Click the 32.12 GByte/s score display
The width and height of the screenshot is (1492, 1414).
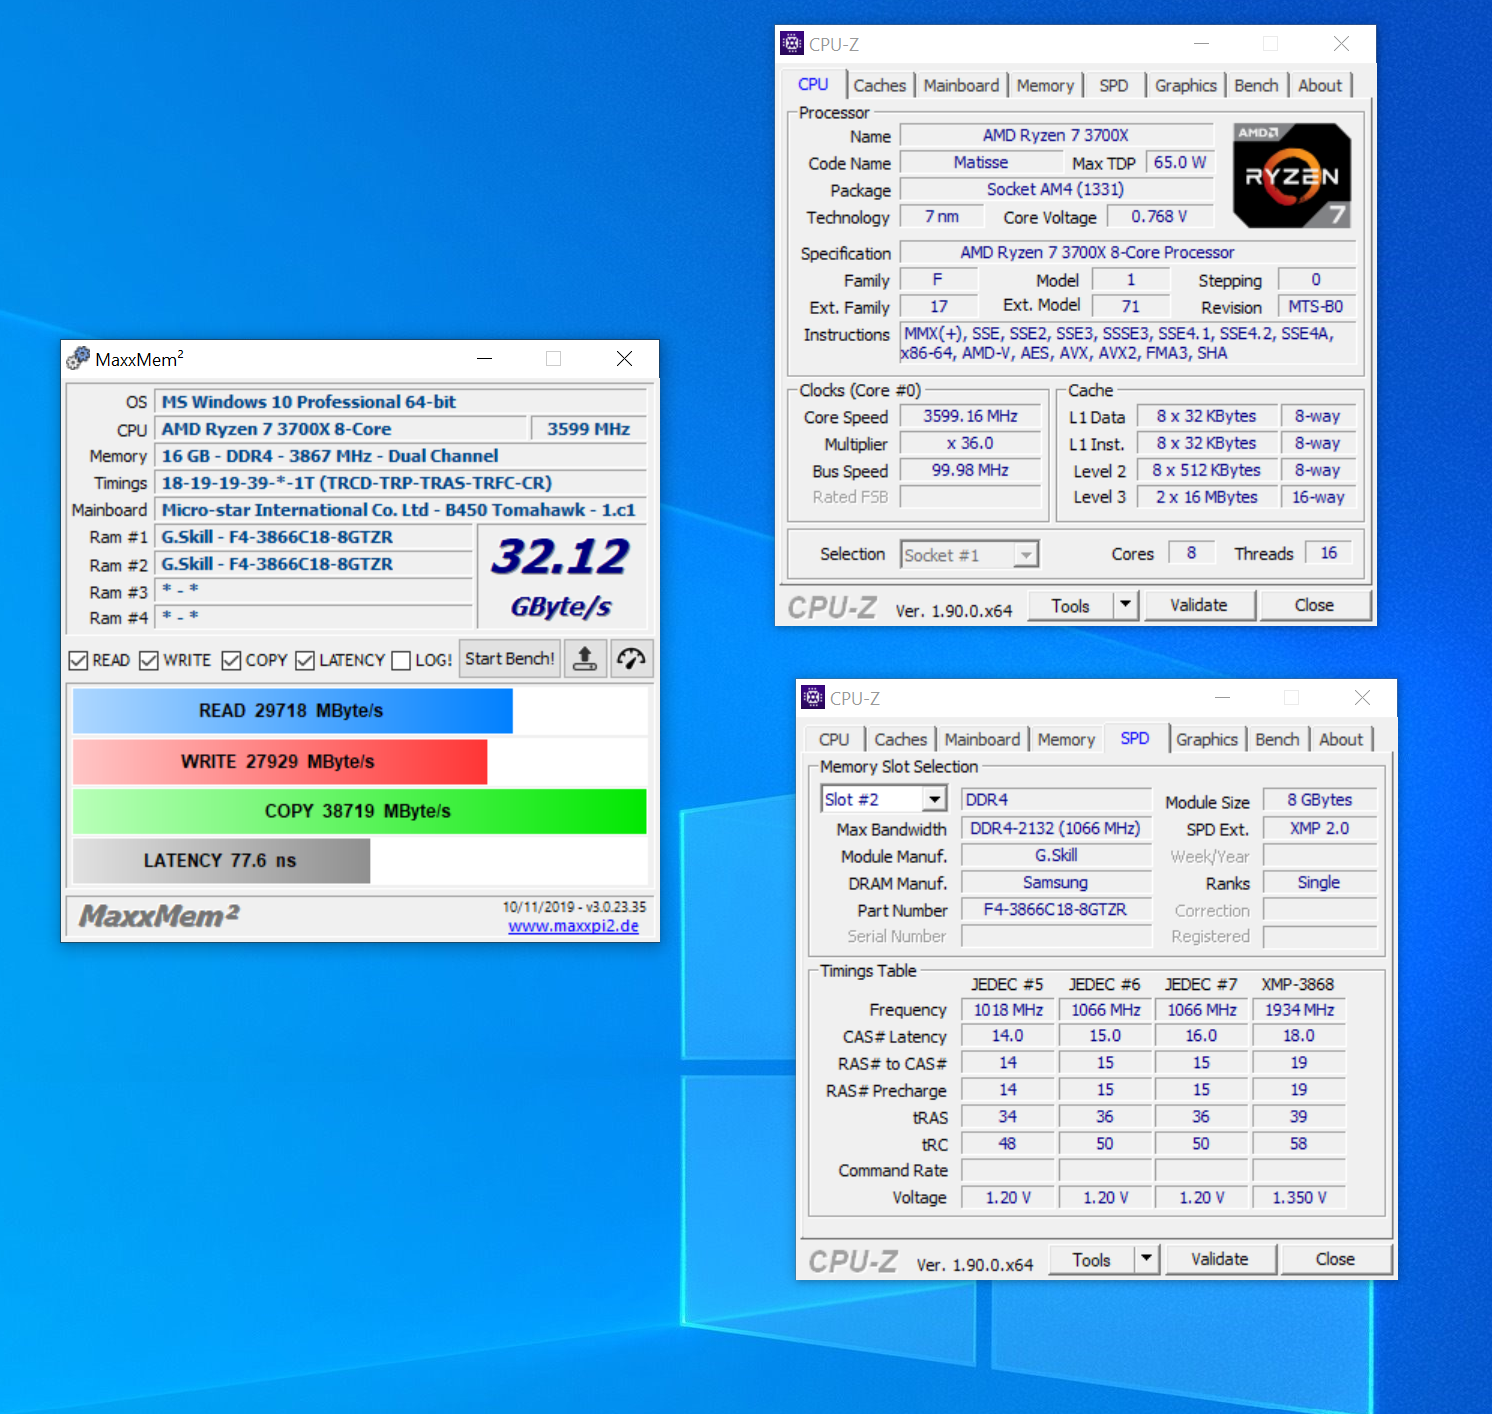pyautogui.click(x=561, y=578)
